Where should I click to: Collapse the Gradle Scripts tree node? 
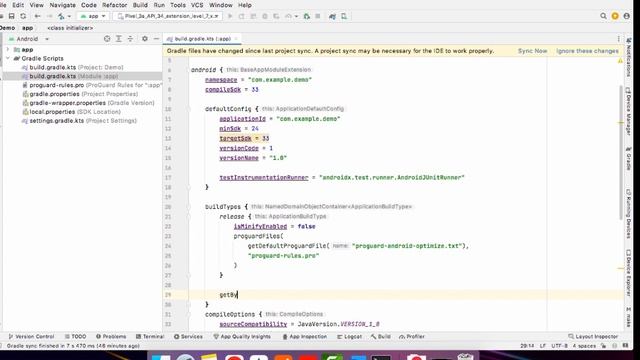[8, 58]
